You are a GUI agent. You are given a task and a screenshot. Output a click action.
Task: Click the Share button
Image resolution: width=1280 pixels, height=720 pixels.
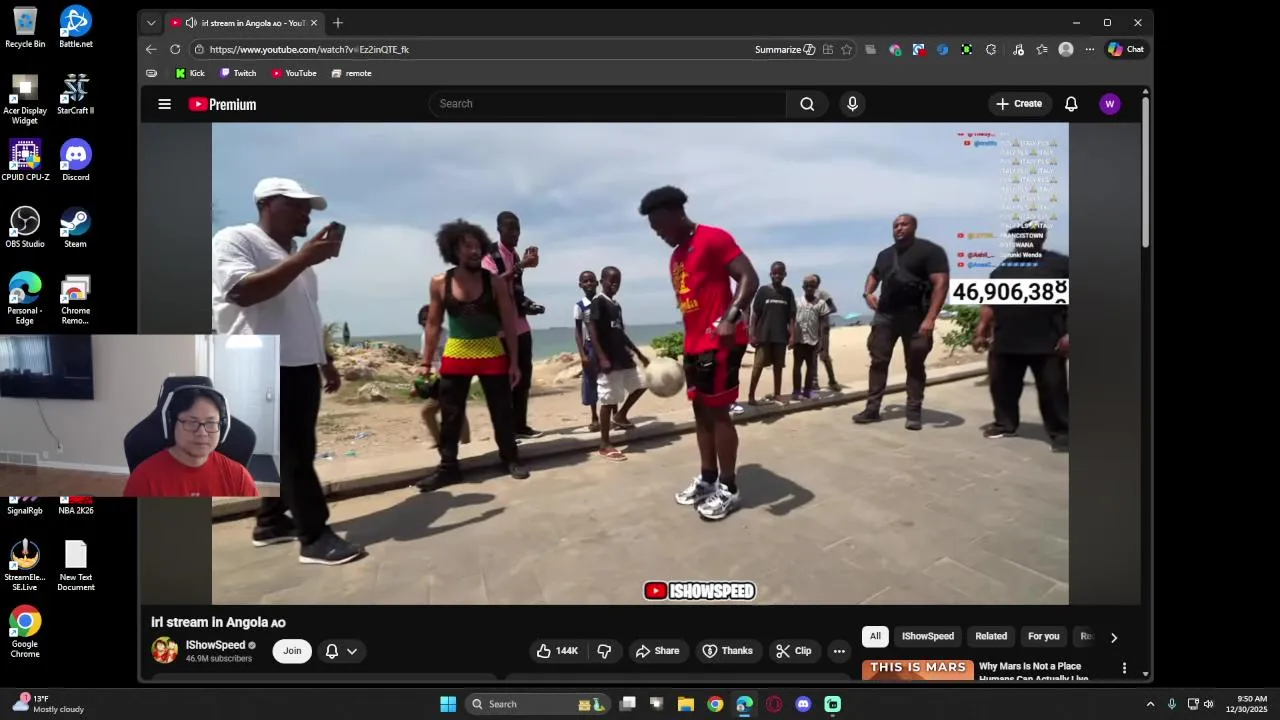657,651
